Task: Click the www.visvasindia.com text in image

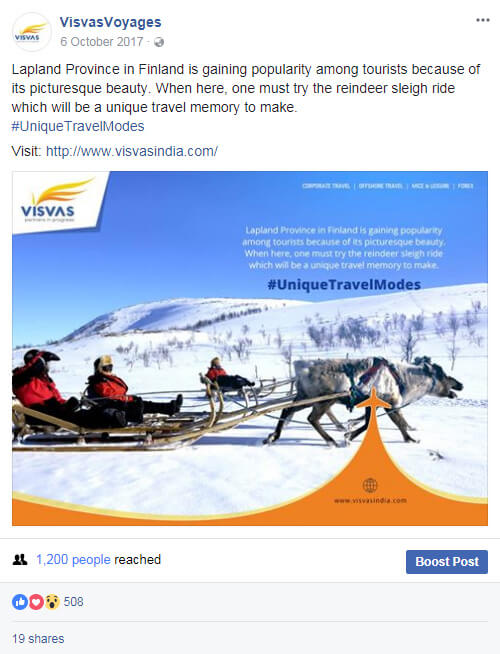Action: (x=370, y=501)
